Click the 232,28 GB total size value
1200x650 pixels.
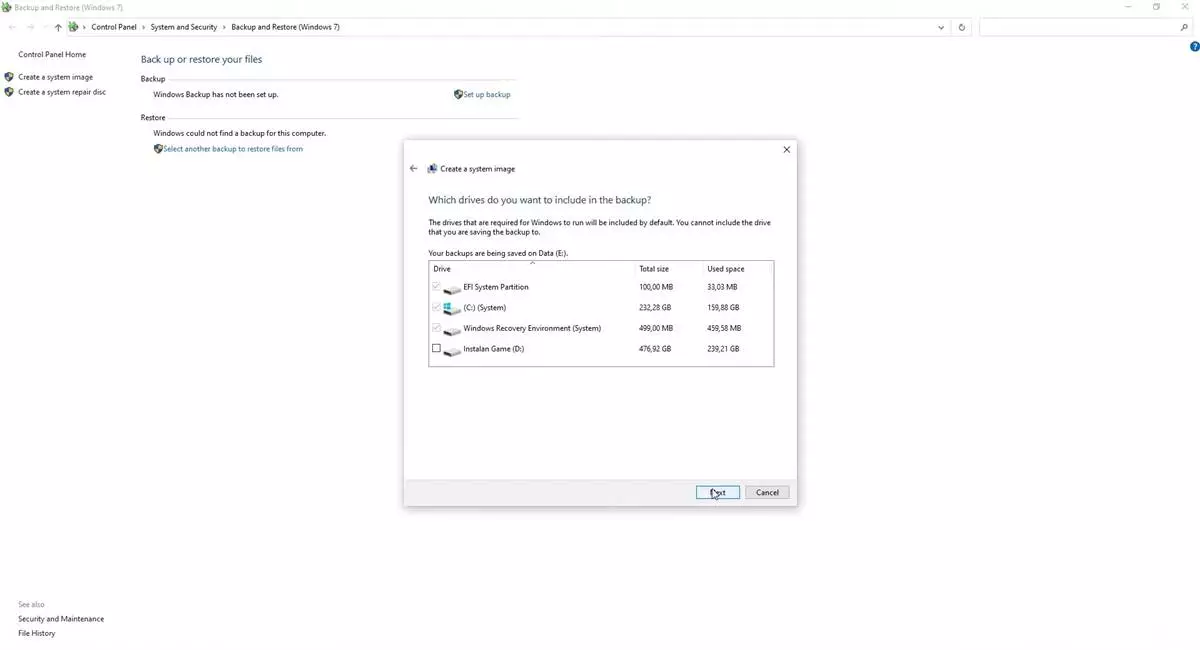pyautogui.click(x=655, y=308)
